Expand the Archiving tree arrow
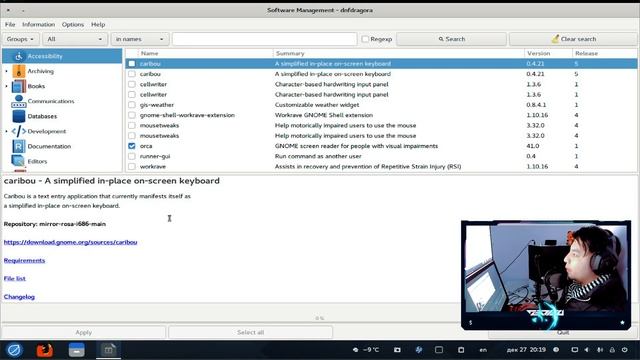The width and height of the screenshot is (640, 360). pos(7,71)
